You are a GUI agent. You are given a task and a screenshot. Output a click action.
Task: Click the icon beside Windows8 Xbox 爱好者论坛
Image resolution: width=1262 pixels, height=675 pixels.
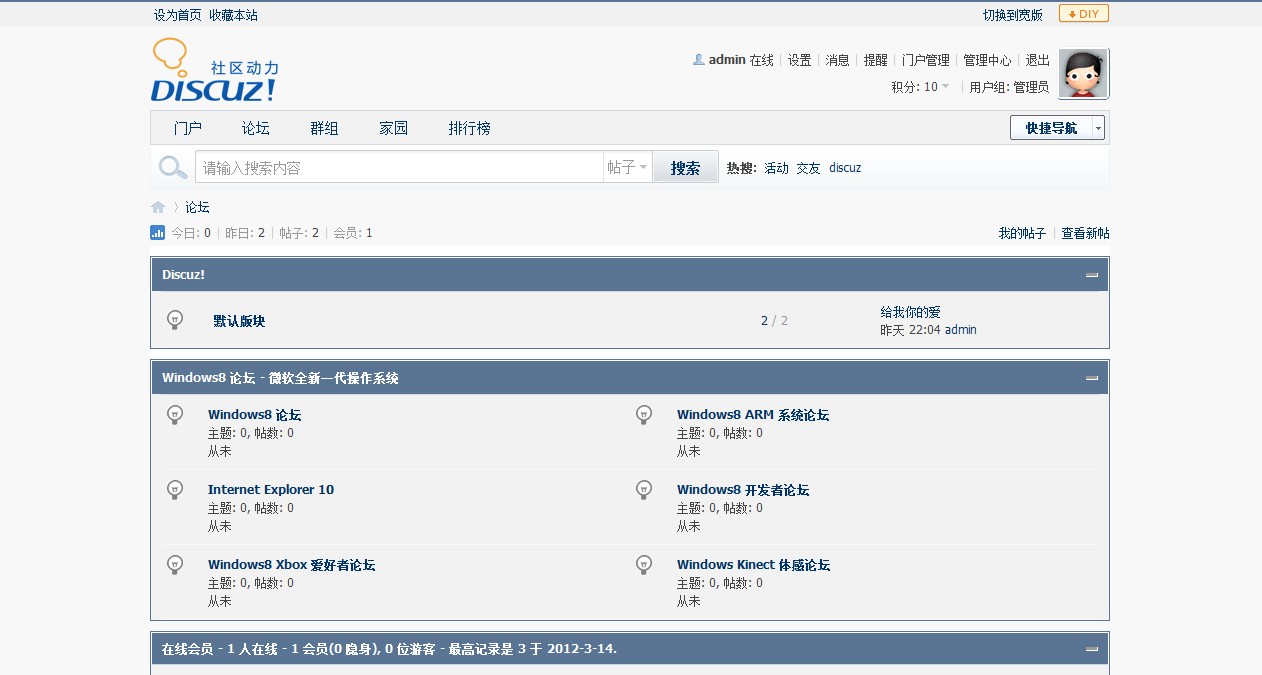tap(175, 565)
